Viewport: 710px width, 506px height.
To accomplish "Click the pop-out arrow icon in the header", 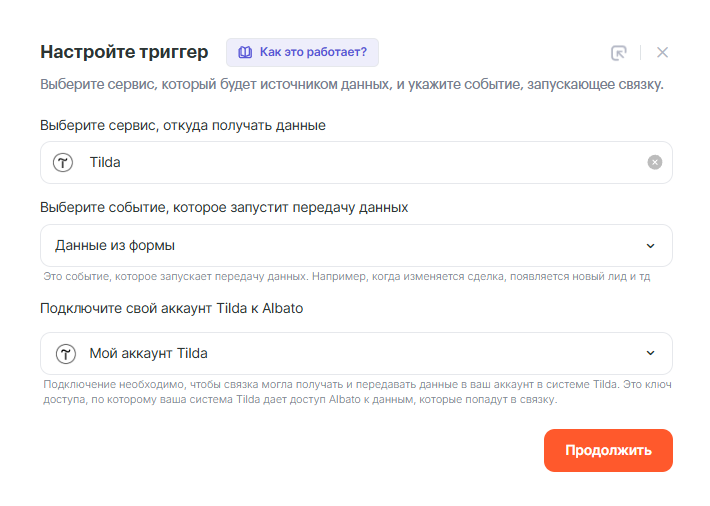I will 618,53.
